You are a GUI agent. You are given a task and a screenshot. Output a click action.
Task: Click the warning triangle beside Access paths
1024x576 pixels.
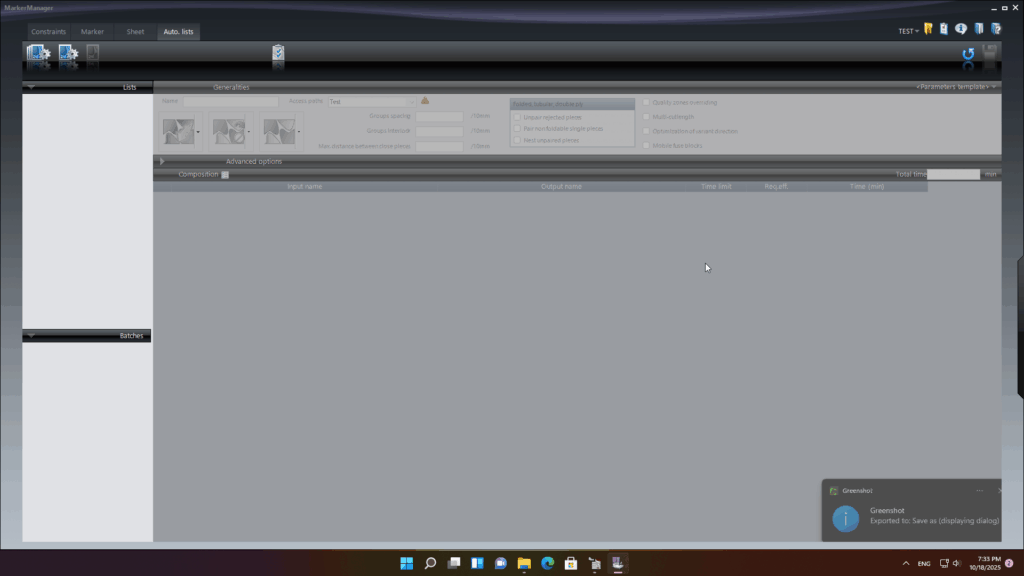tap(425, 101)
